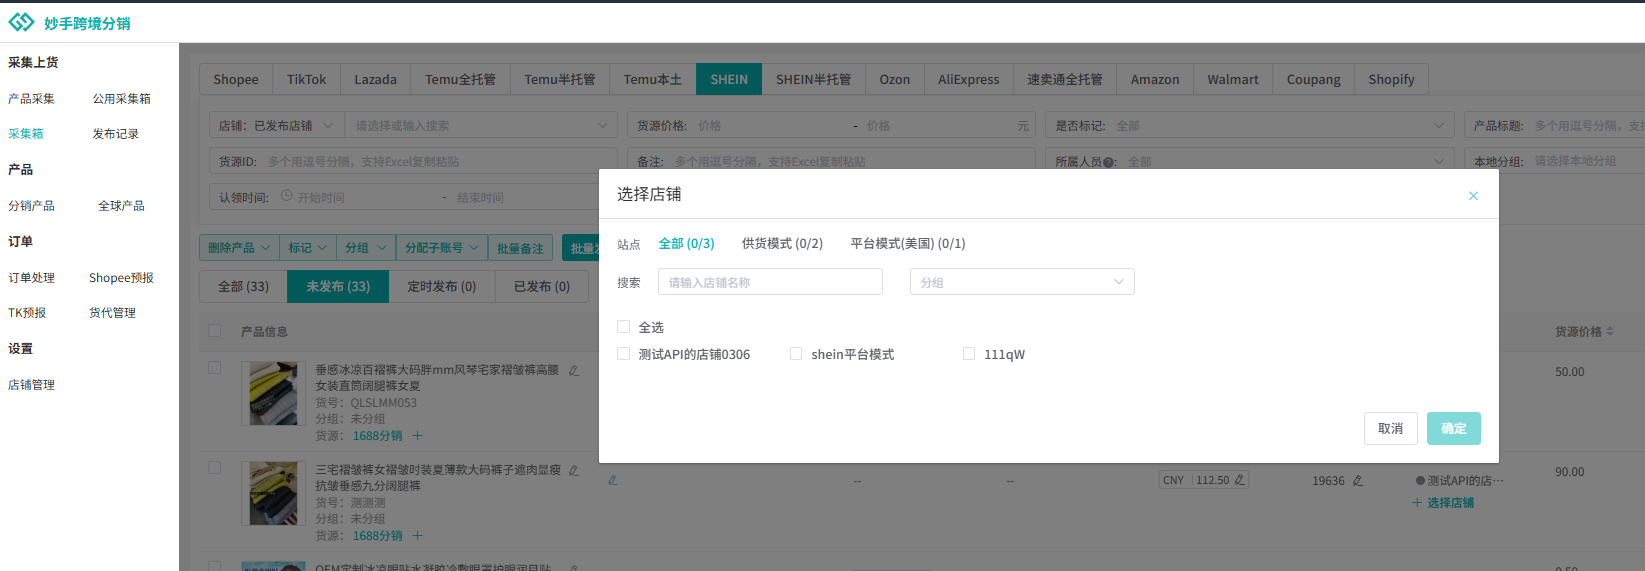This screenshot has width=1645, height=571.
Task: Select the 供货模式 (0/2) site tab
Action: coord(782,243)
